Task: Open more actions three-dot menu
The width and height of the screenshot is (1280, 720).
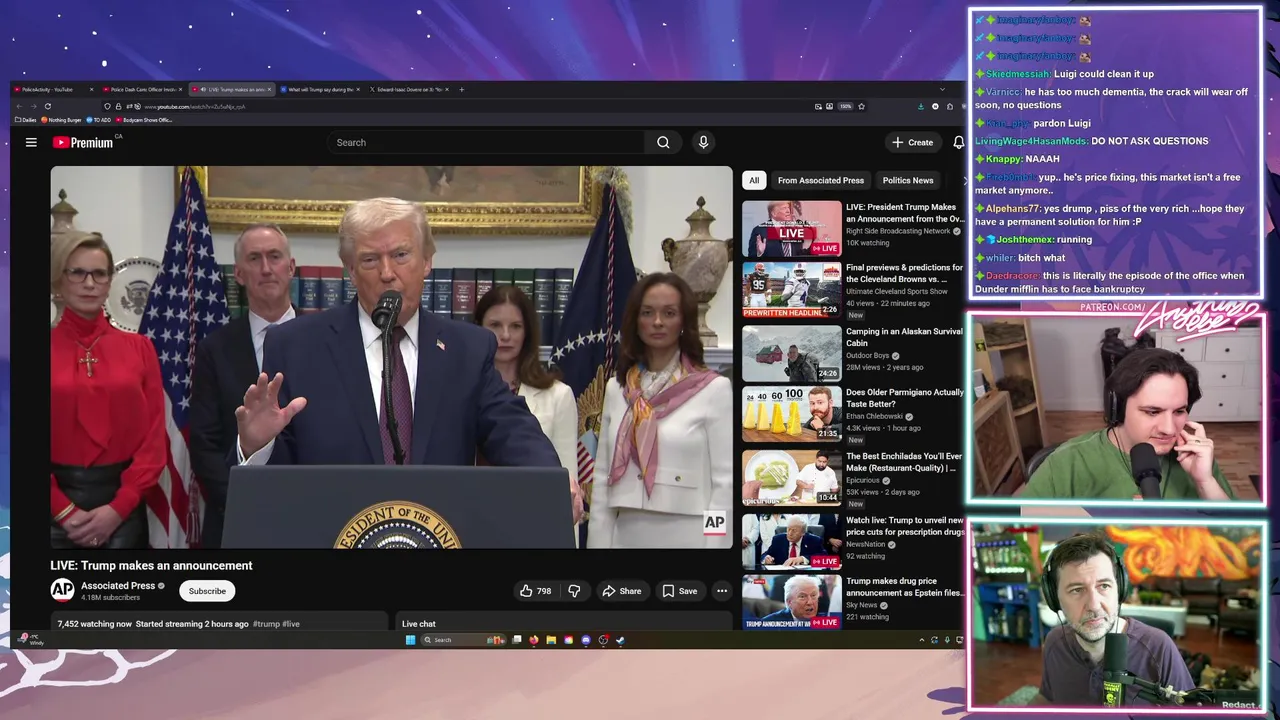Action: 721,591
